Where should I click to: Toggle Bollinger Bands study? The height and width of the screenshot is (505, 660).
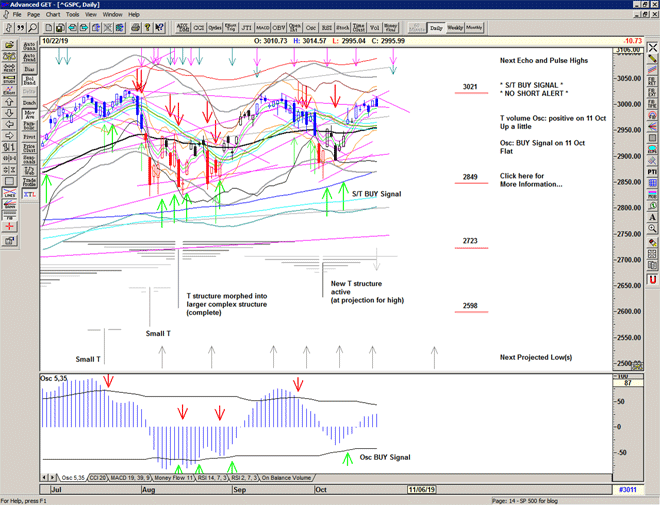(29, 80)
